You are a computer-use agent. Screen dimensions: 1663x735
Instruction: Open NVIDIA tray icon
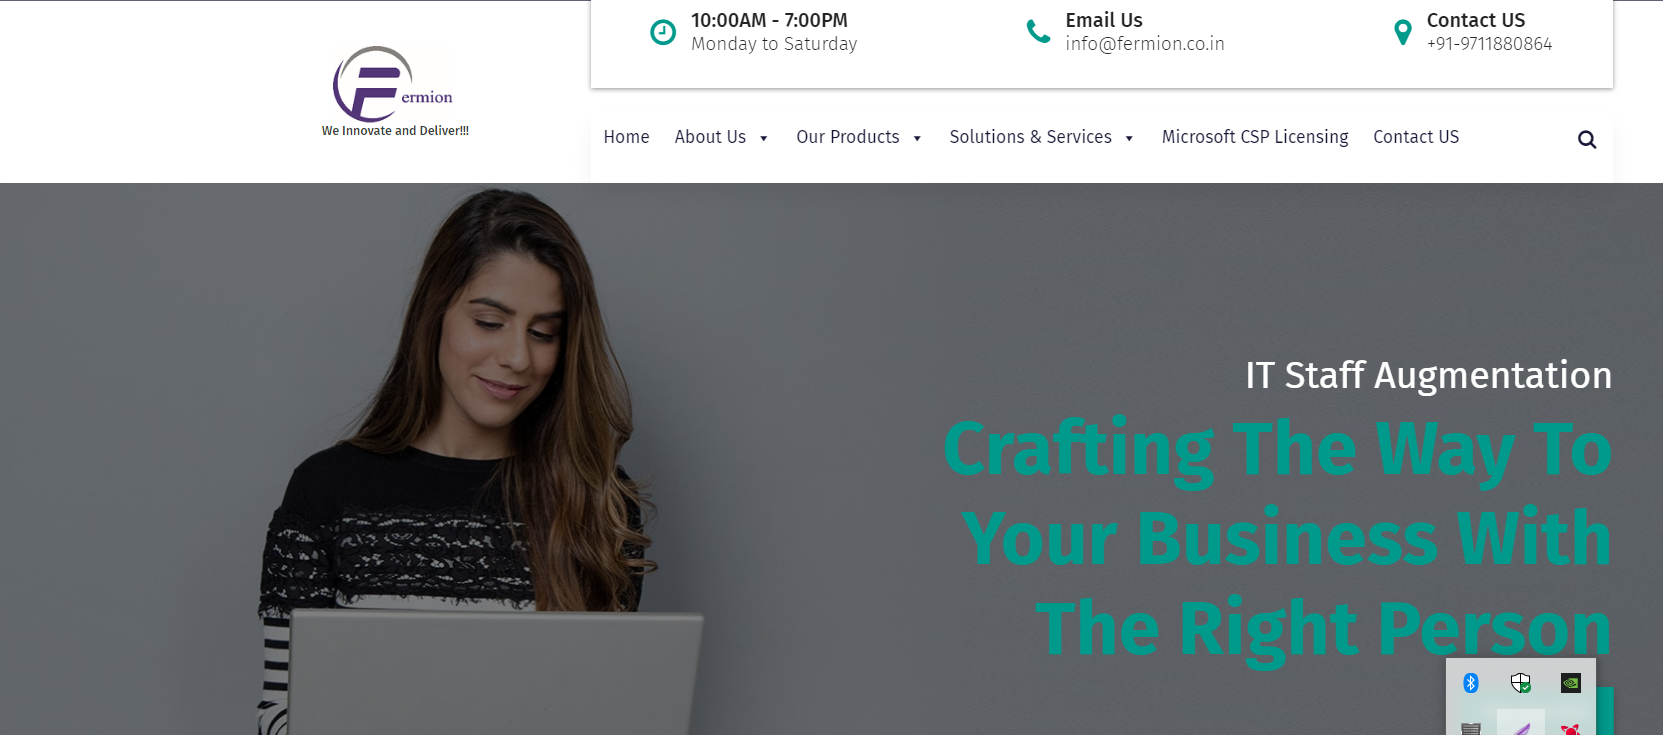point(1571,683)
